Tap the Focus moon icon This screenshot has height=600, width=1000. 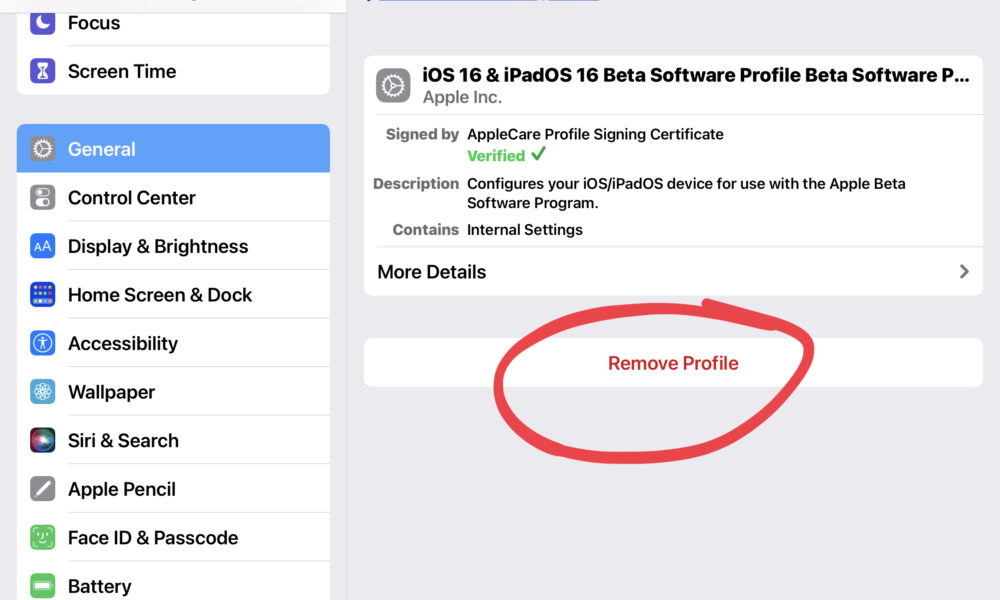pos(42,22)
